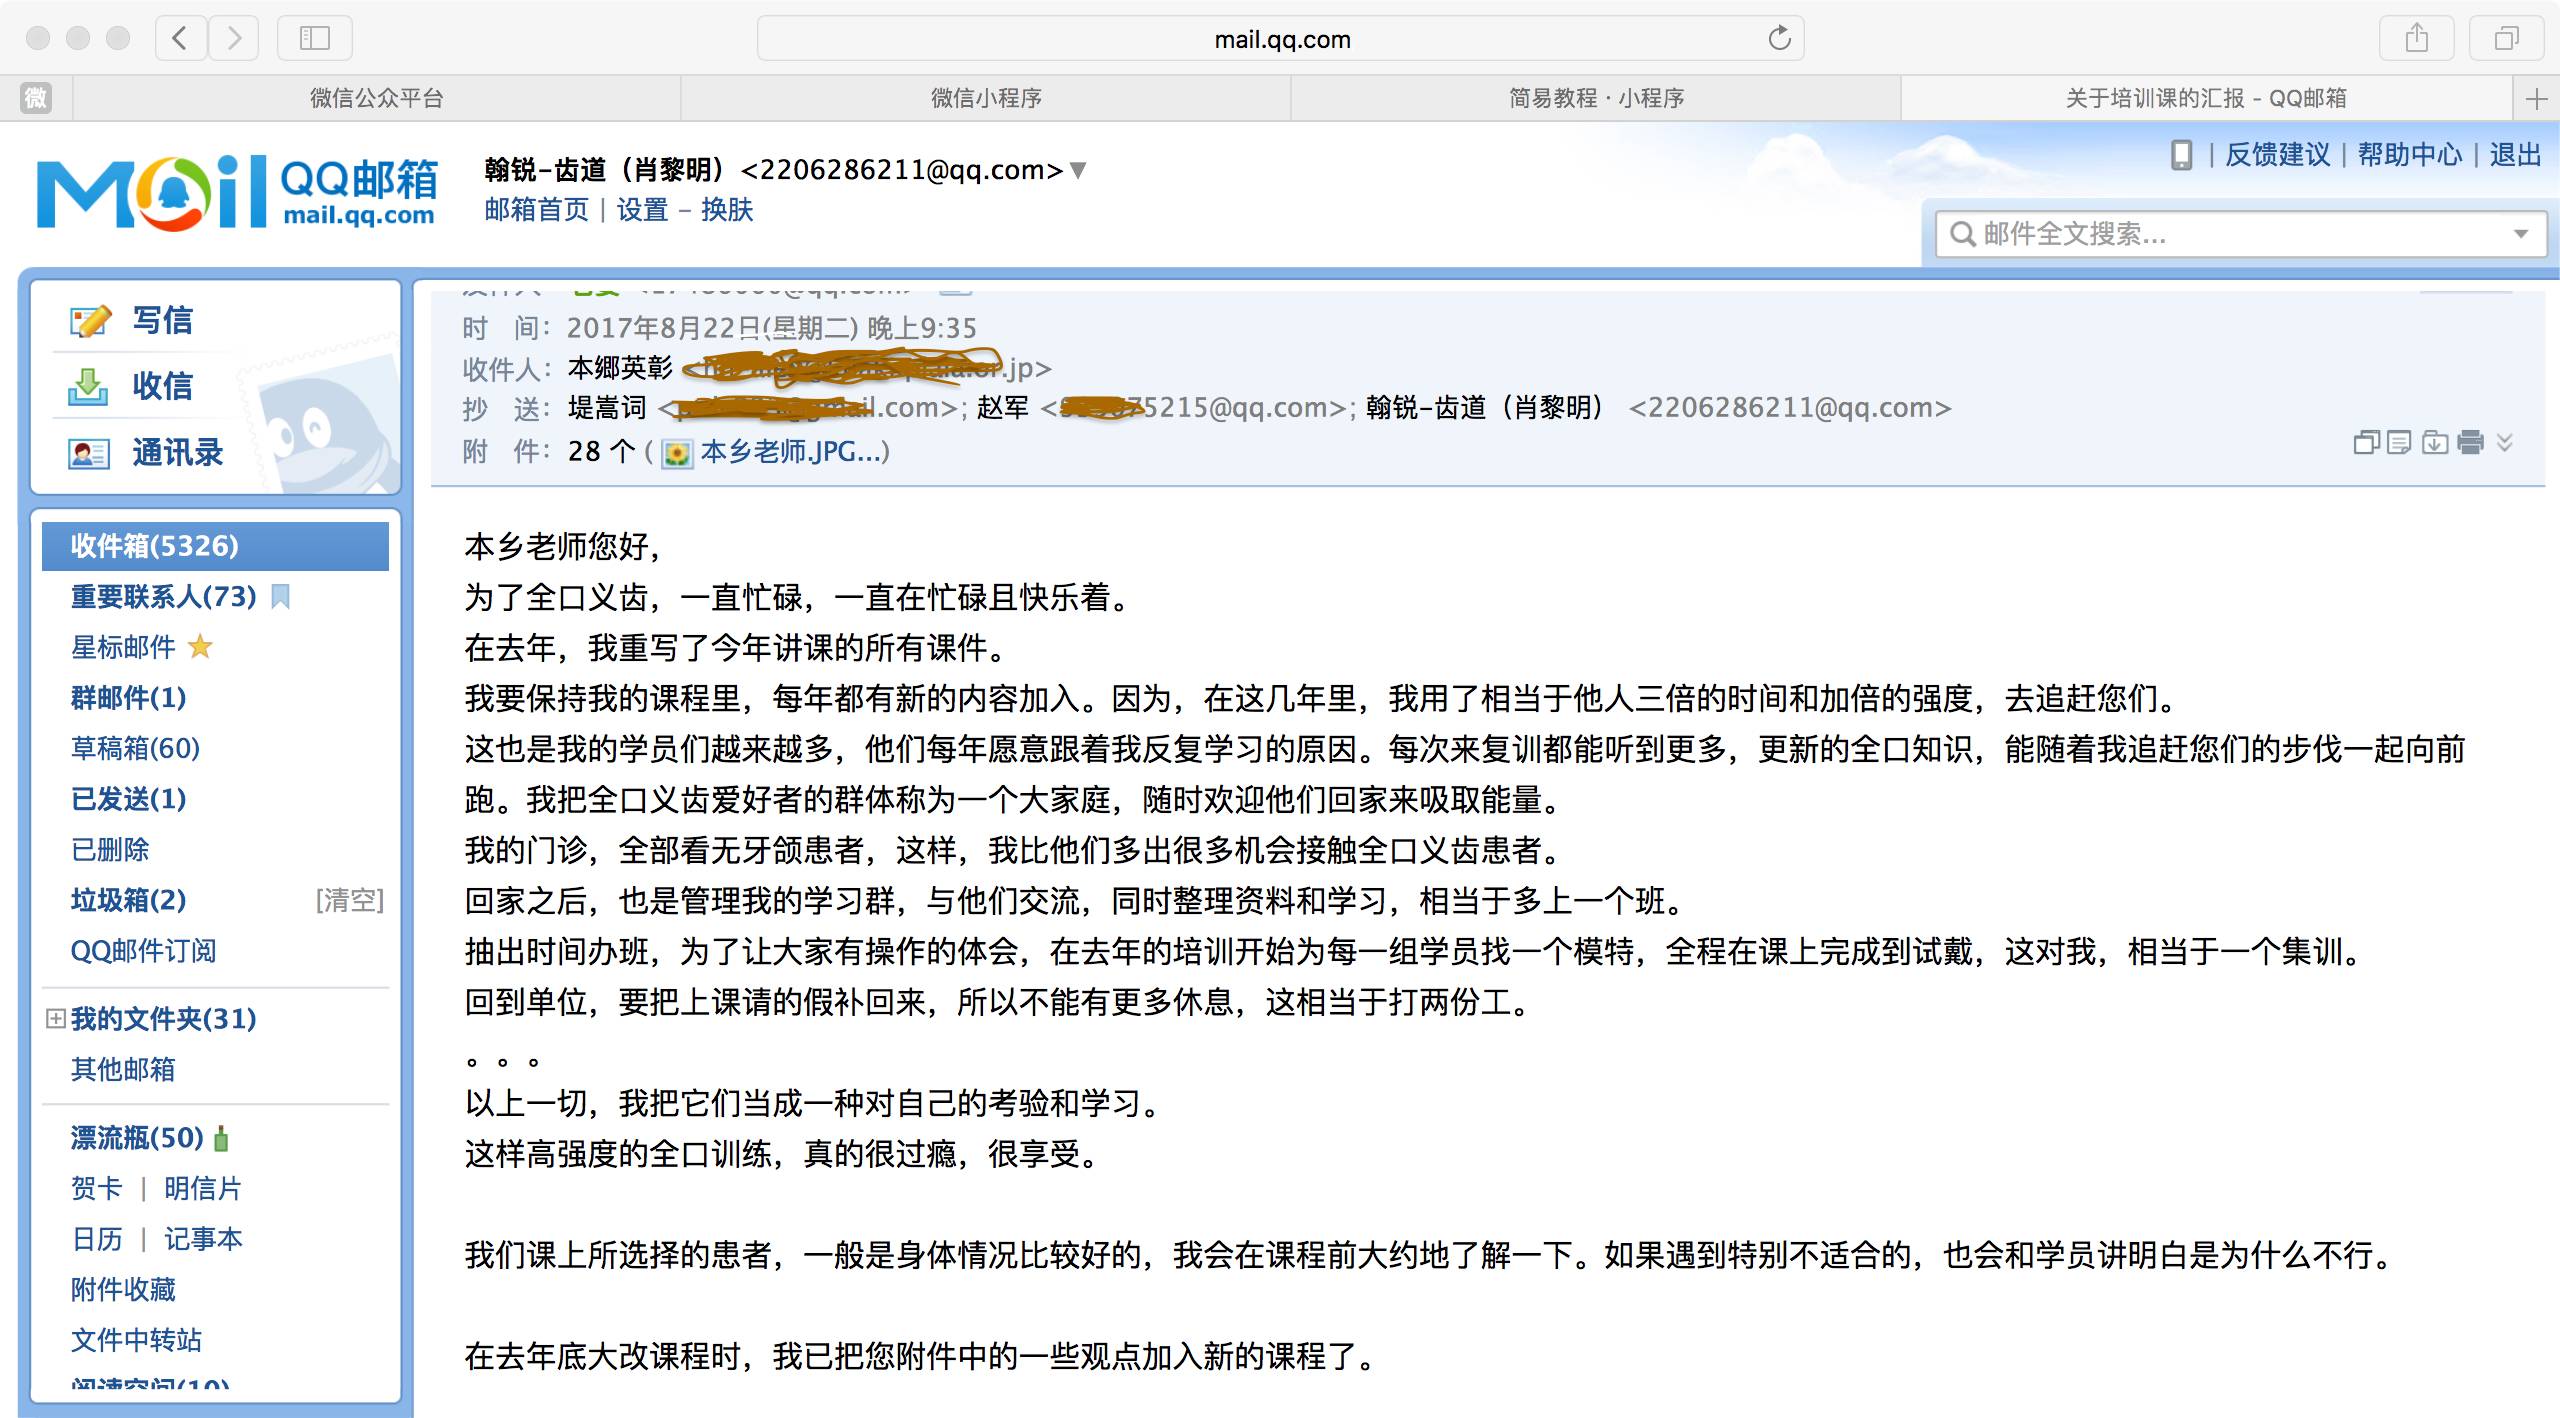Click the add note icon in email header
Image resolution: width=2560 pixels, height=1418 pixels.
pos(2400,443)
